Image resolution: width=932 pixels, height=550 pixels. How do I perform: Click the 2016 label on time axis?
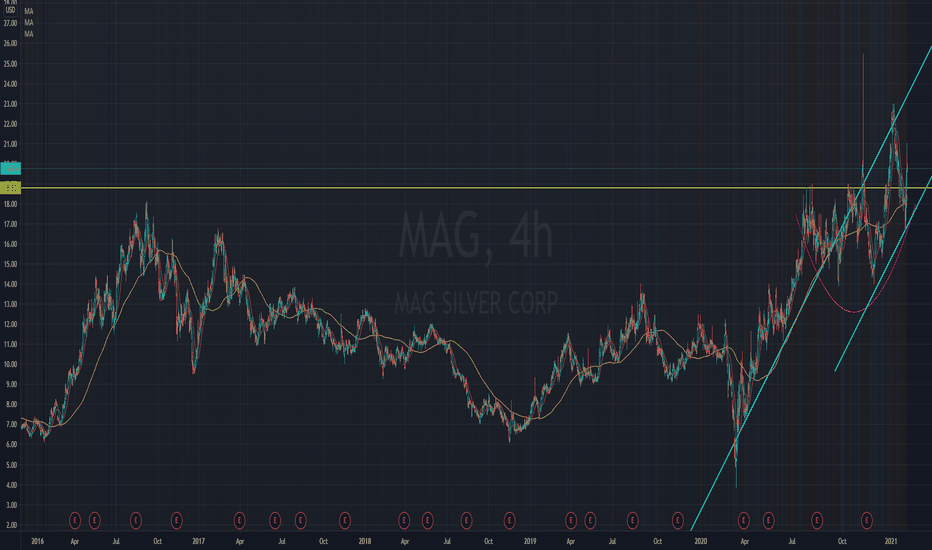tap(37, 541)
